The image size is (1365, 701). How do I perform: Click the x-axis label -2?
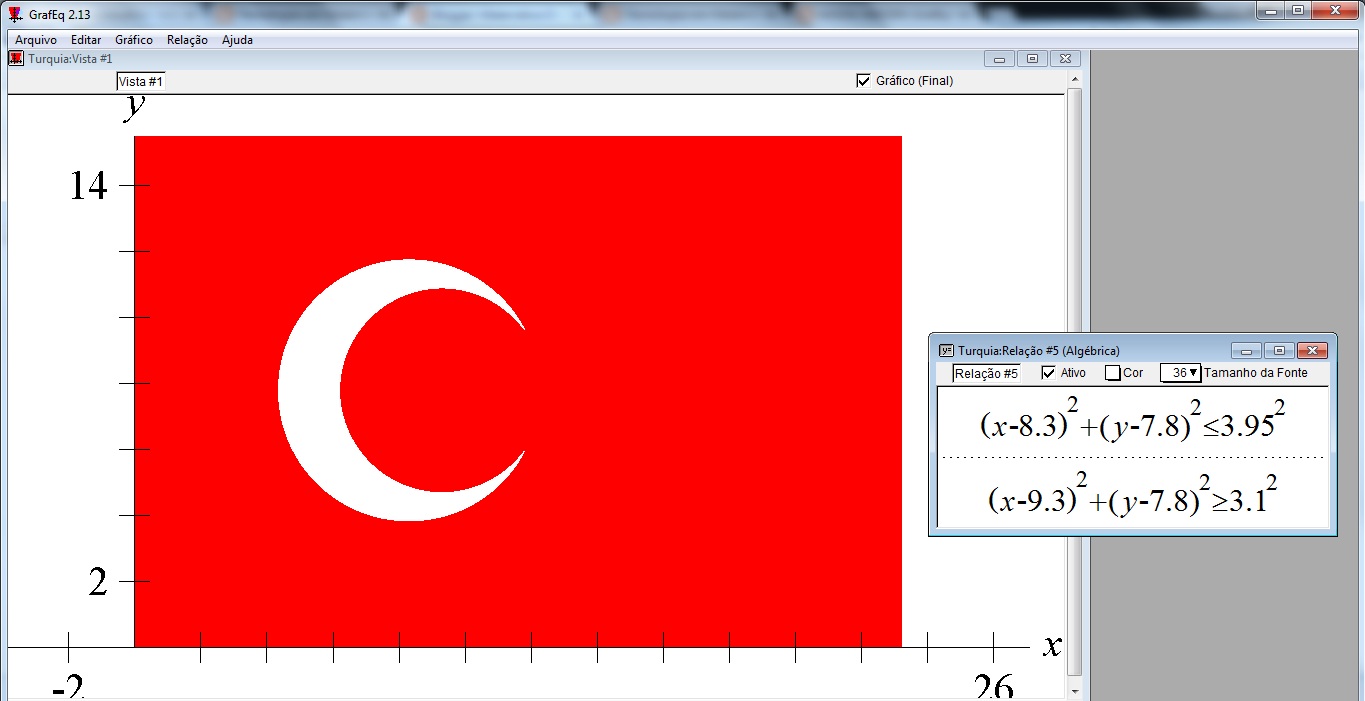point(69,687)
